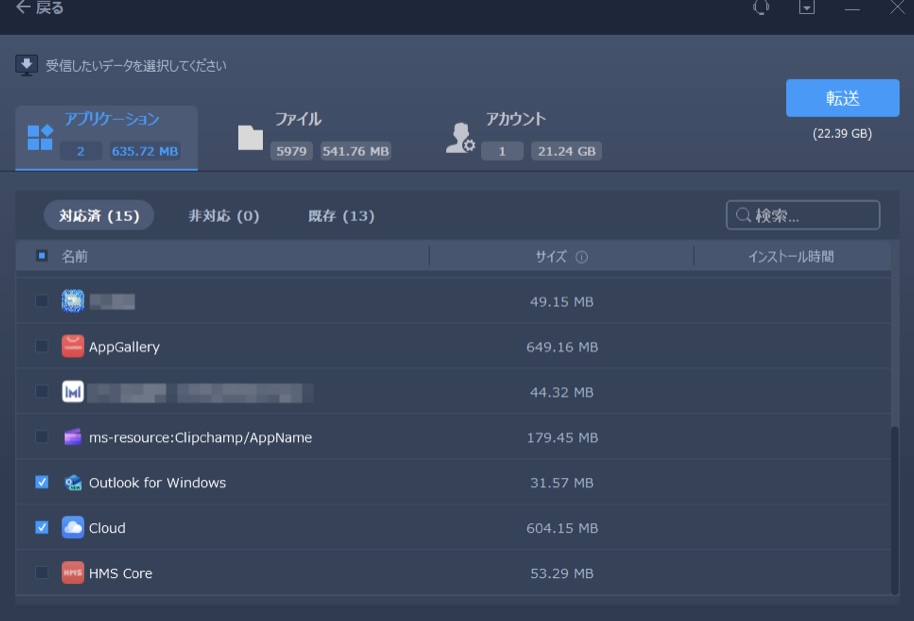This screenshot has width=914, height=621.
Task: Click the size column info icon
Action: pos(582,257)
